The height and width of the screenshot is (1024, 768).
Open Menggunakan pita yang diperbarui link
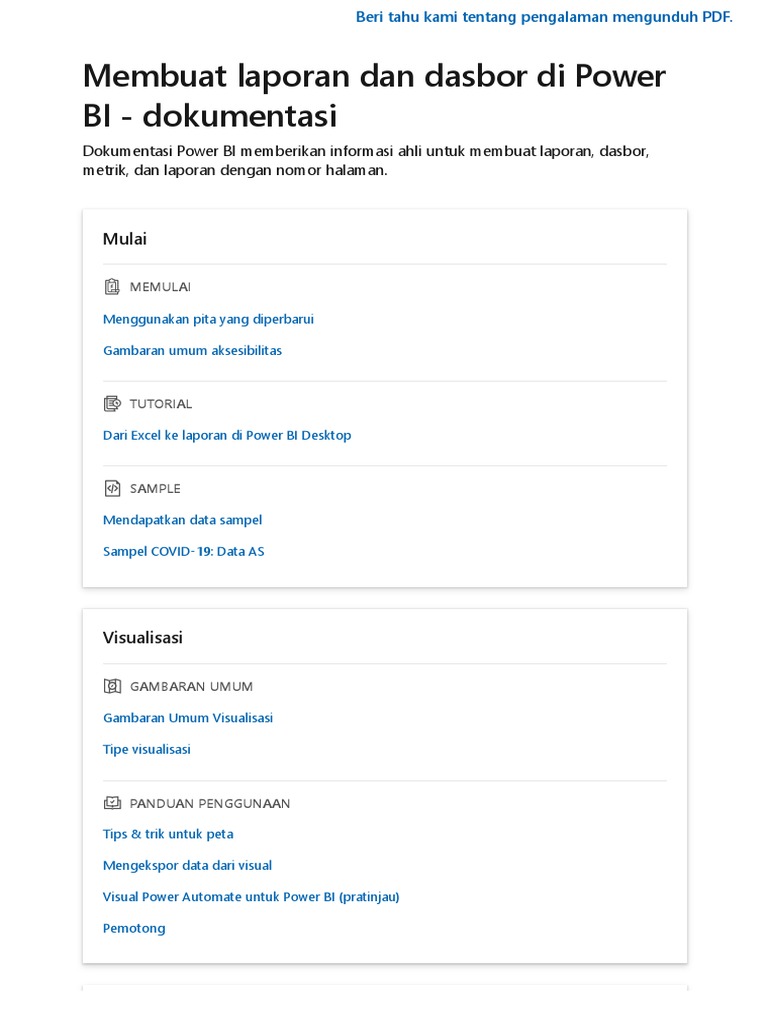point(208,319)
